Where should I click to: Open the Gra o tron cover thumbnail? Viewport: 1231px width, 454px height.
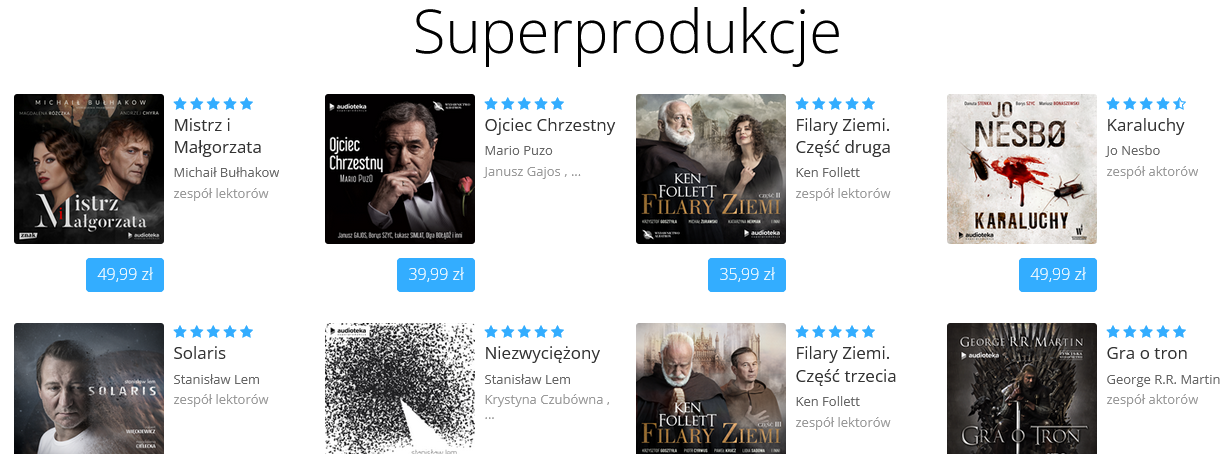coord(1022,388)
